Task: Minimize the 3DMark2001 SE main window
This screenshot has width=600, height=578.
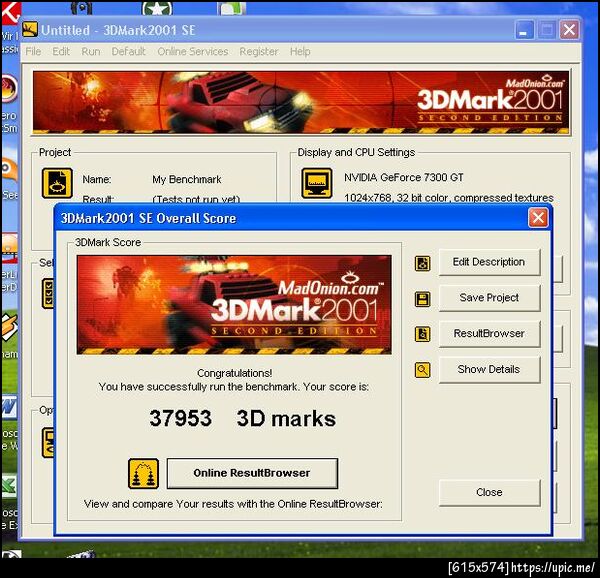Action: click(525, 30)
